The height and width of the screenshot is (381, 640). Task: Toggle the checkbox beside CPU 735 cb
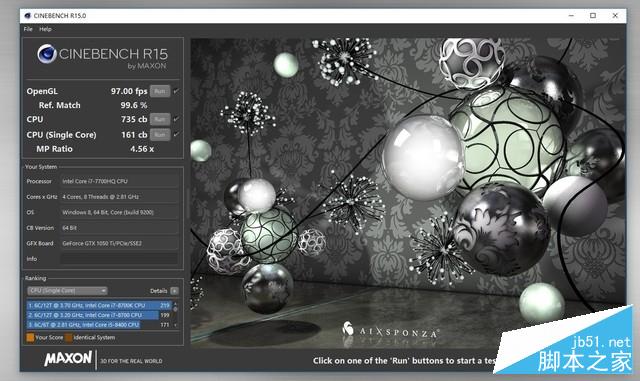[176, 119]
